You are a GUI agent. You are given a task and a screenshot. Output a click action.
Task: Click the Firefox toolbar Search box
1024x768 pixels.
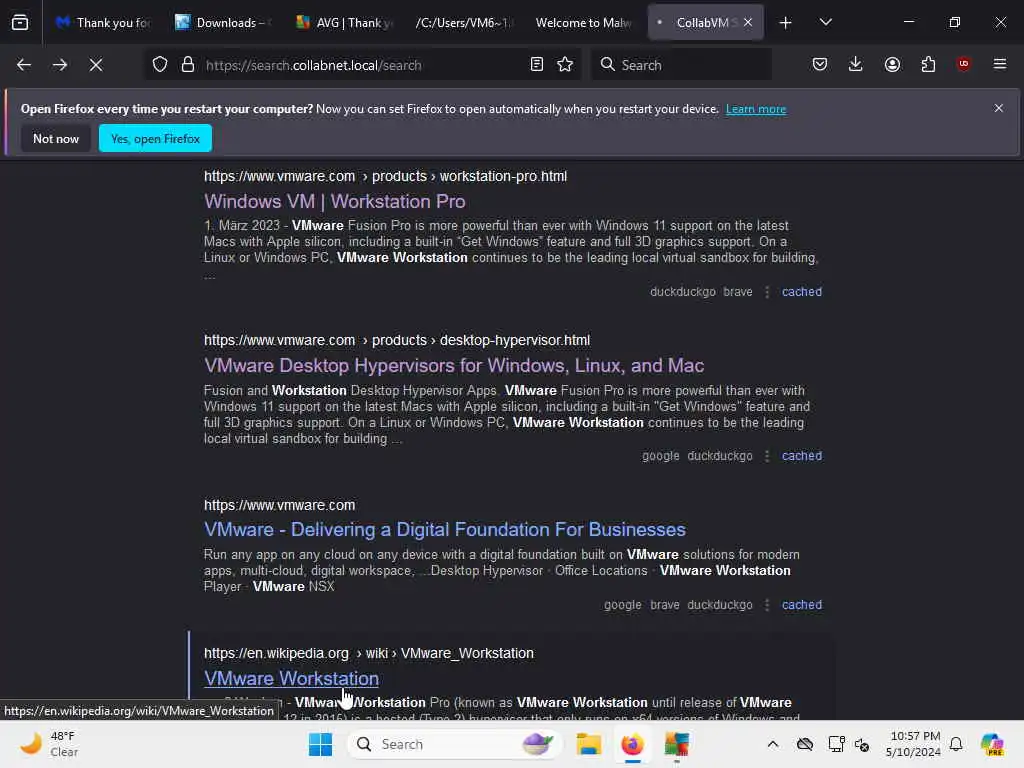[x=681, y=65]
